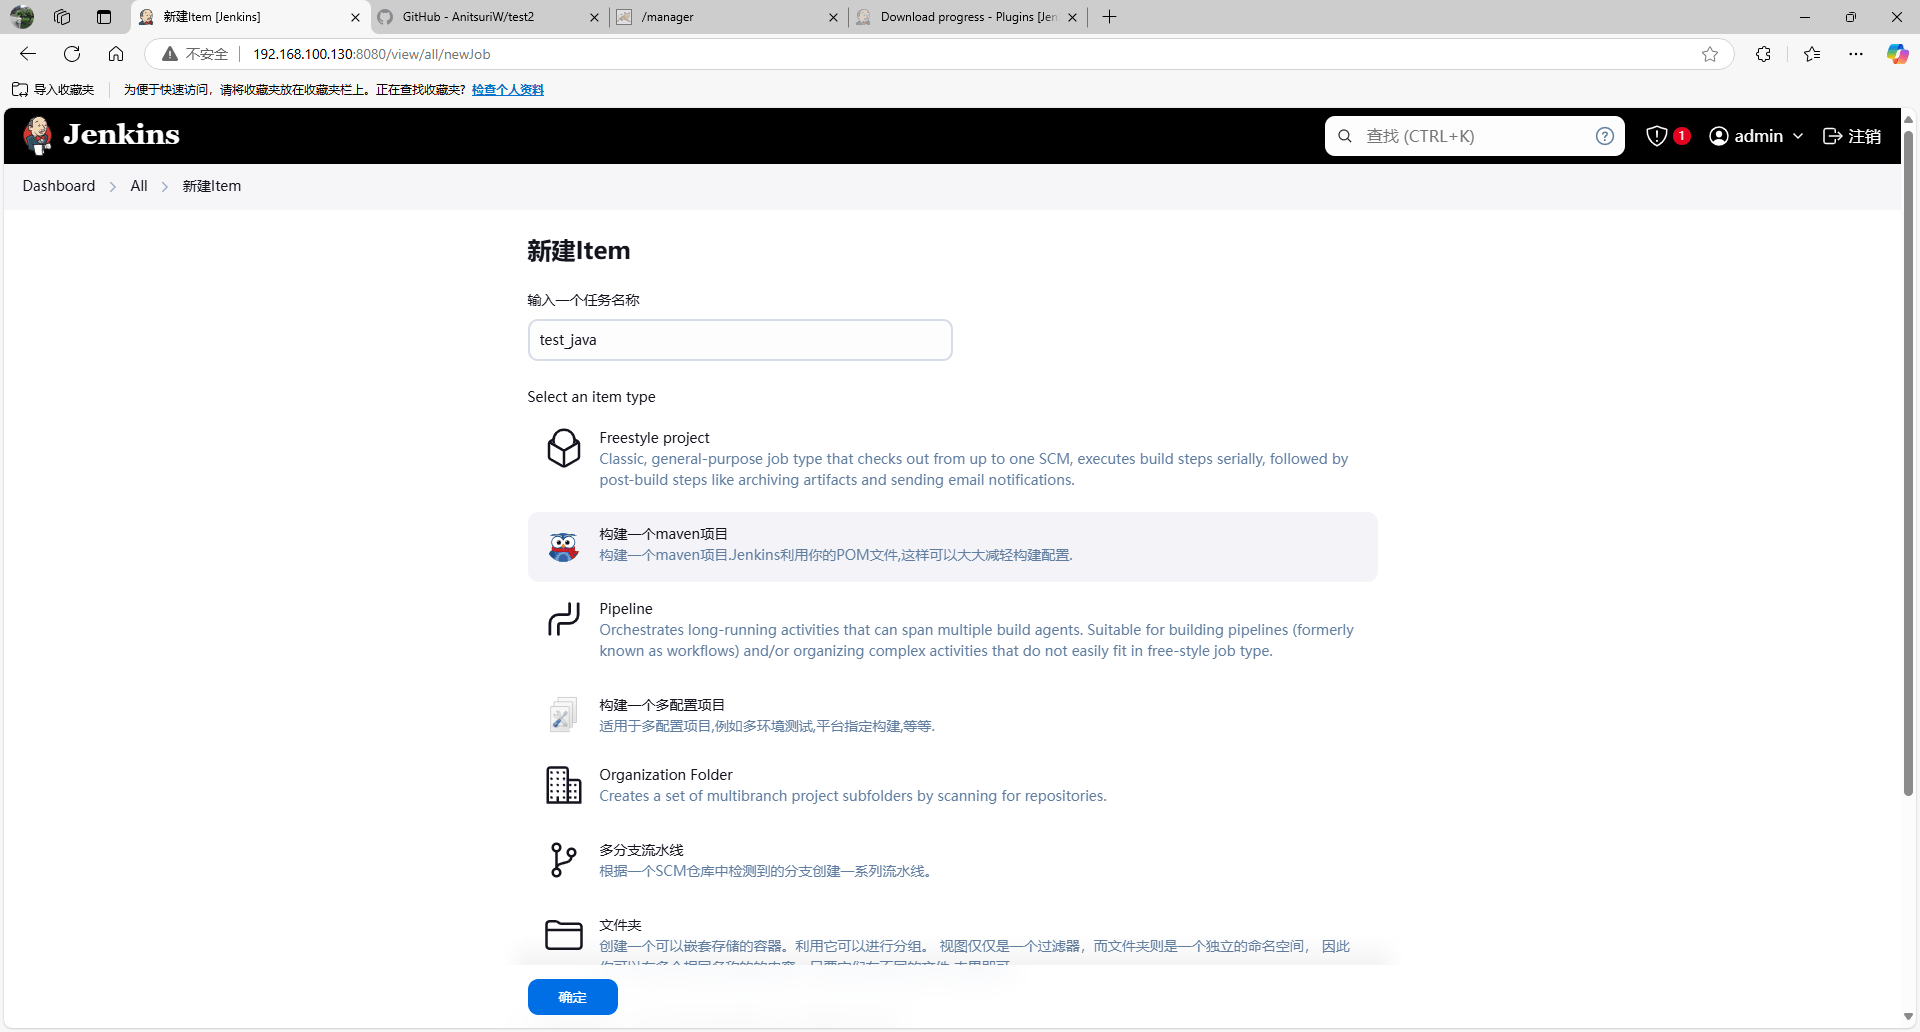Image resolution: width=1920 pixels, height=1032 pixels.
Task: Choose the Organization Folder building icon
Action: tap(563, 785)
